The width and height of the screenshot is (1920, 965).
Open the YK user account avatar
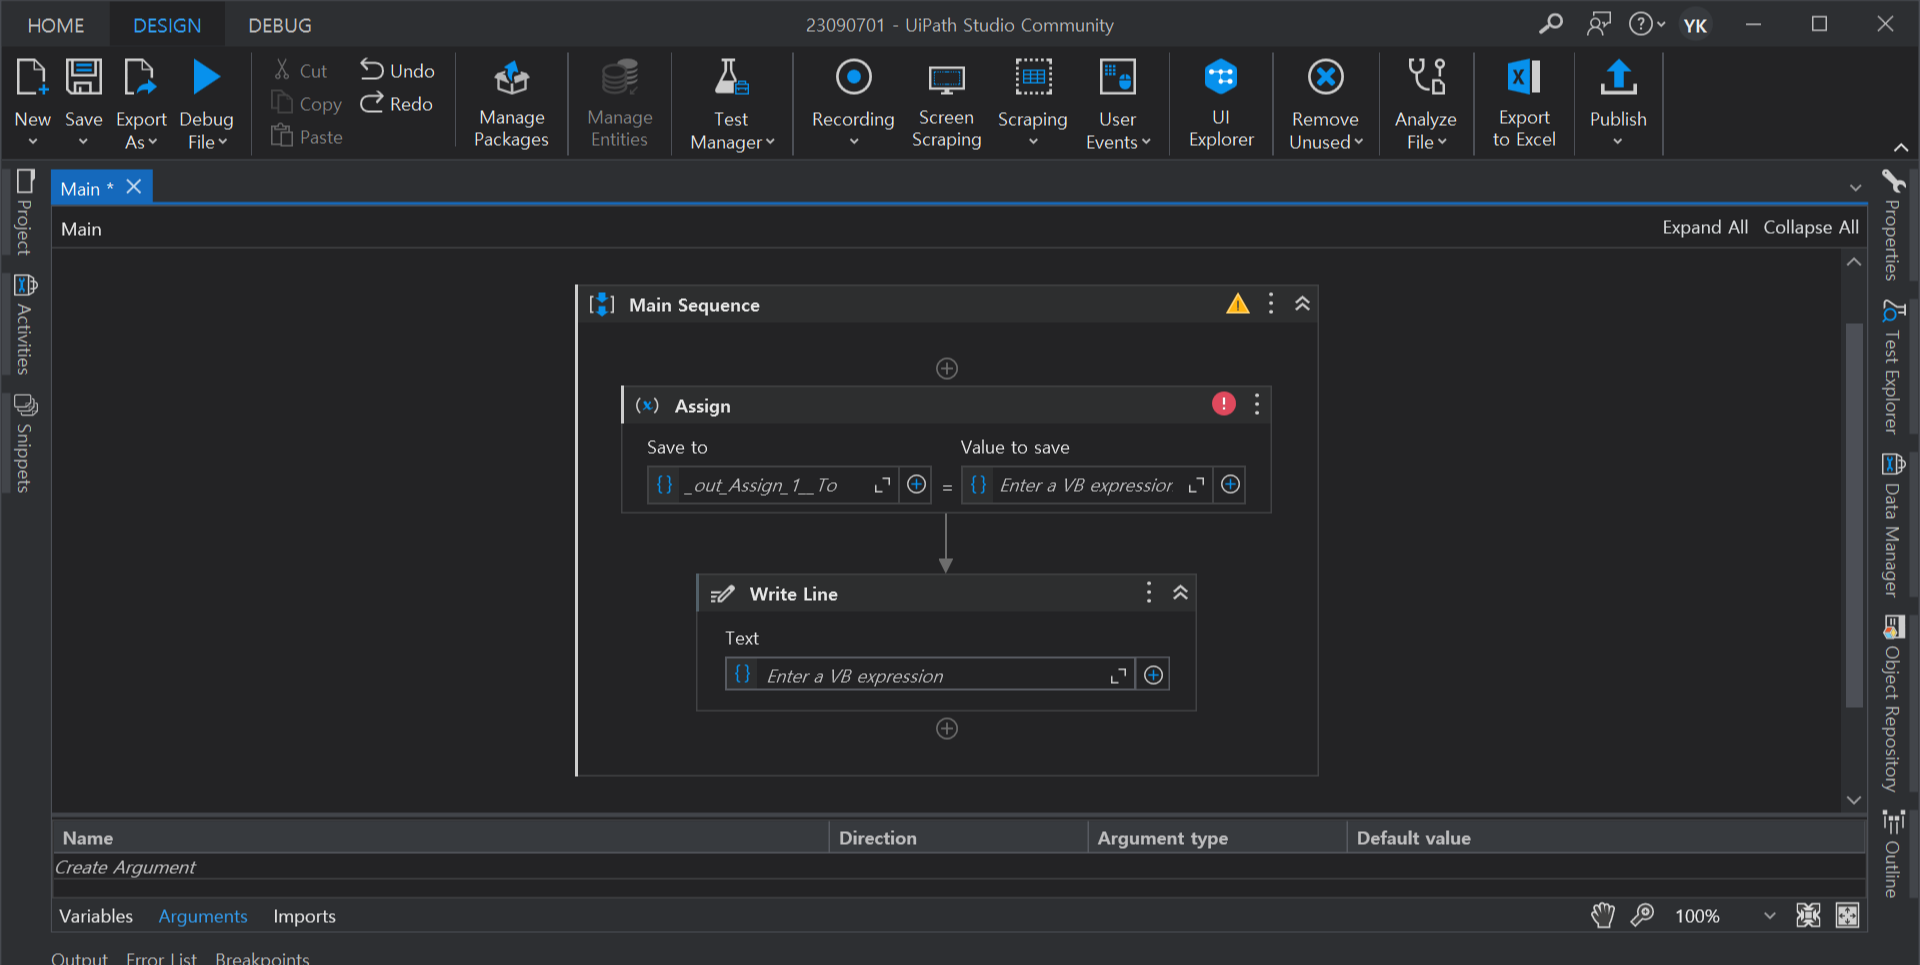coord(1695,25)
